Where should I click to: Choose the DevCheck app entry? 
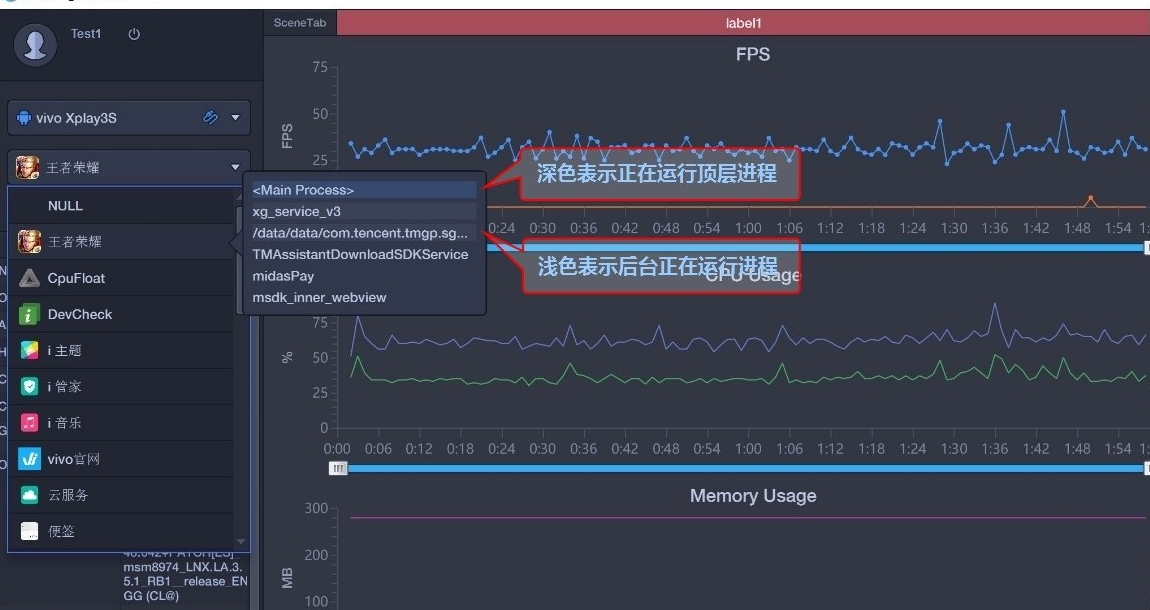(121, 314)
